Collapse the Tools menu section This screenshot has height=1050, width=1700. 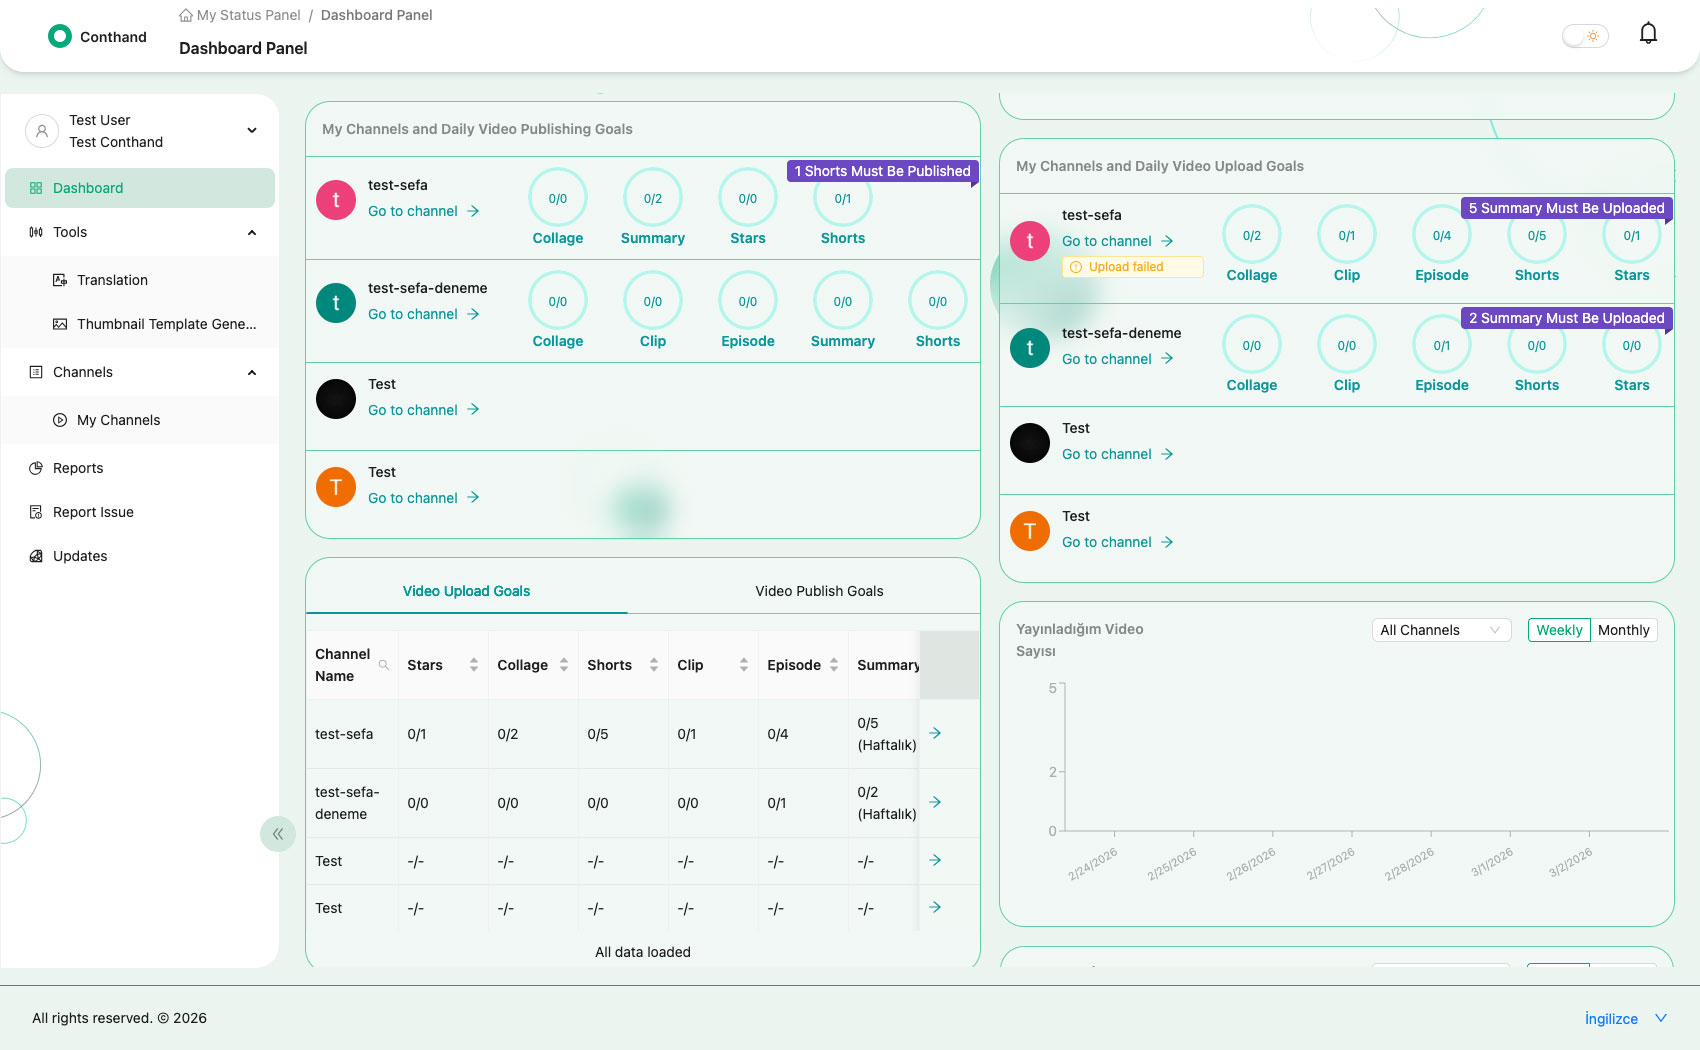[x=252, y=232]
